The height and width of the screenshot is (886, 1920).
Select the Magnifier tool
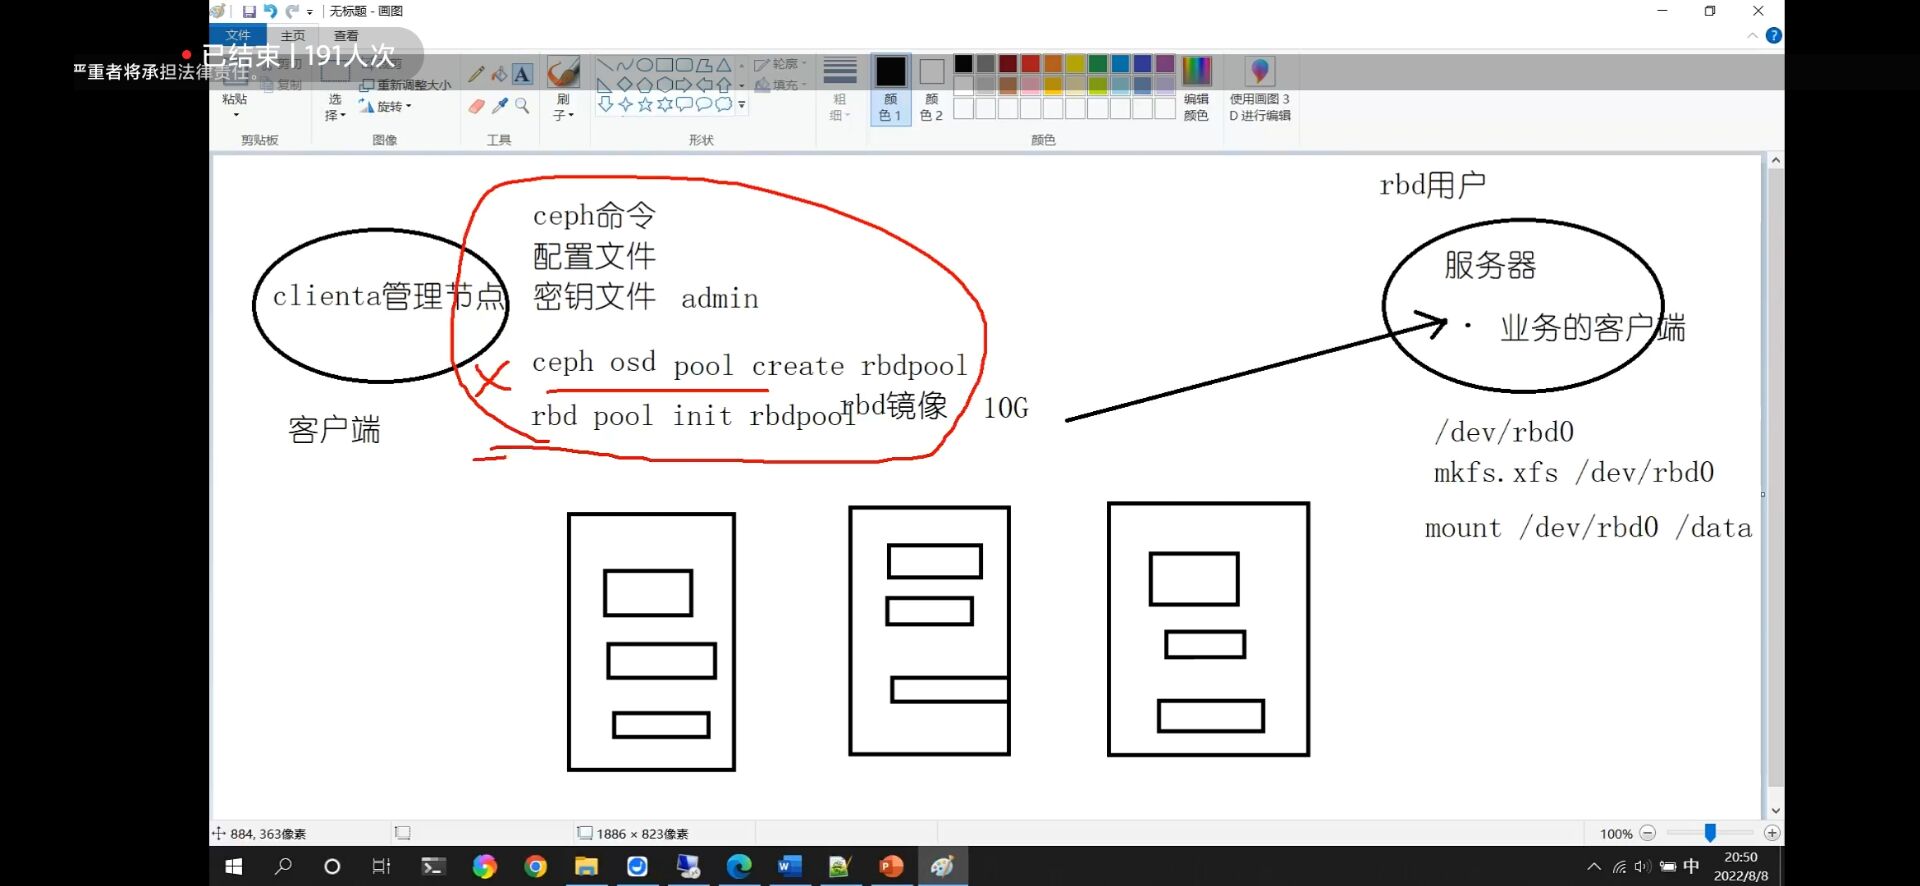point(522,106)
